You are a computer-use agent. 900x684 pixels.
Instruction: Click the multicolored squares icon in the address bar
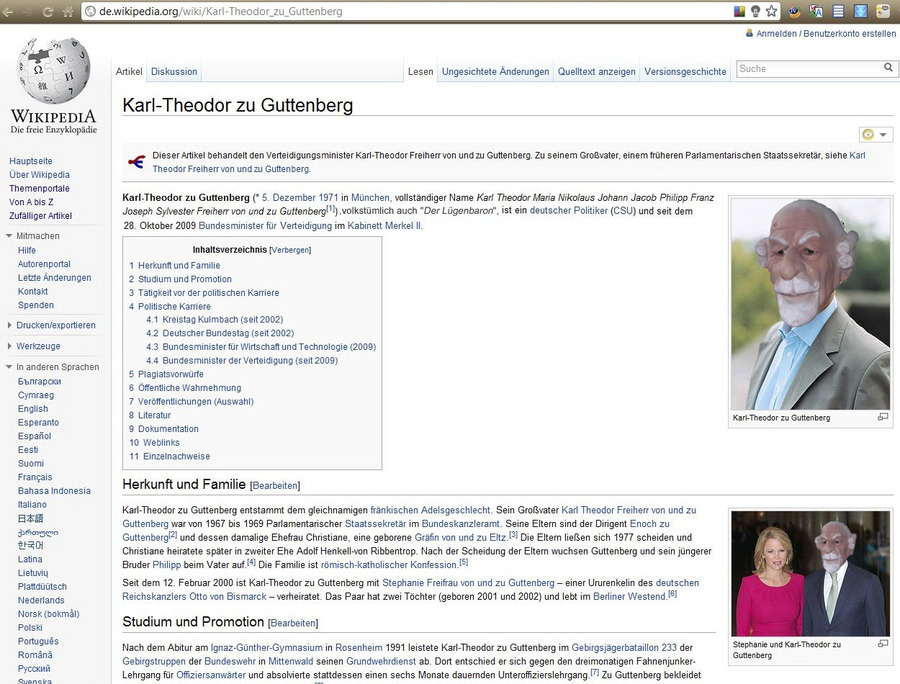pos(739,11)
